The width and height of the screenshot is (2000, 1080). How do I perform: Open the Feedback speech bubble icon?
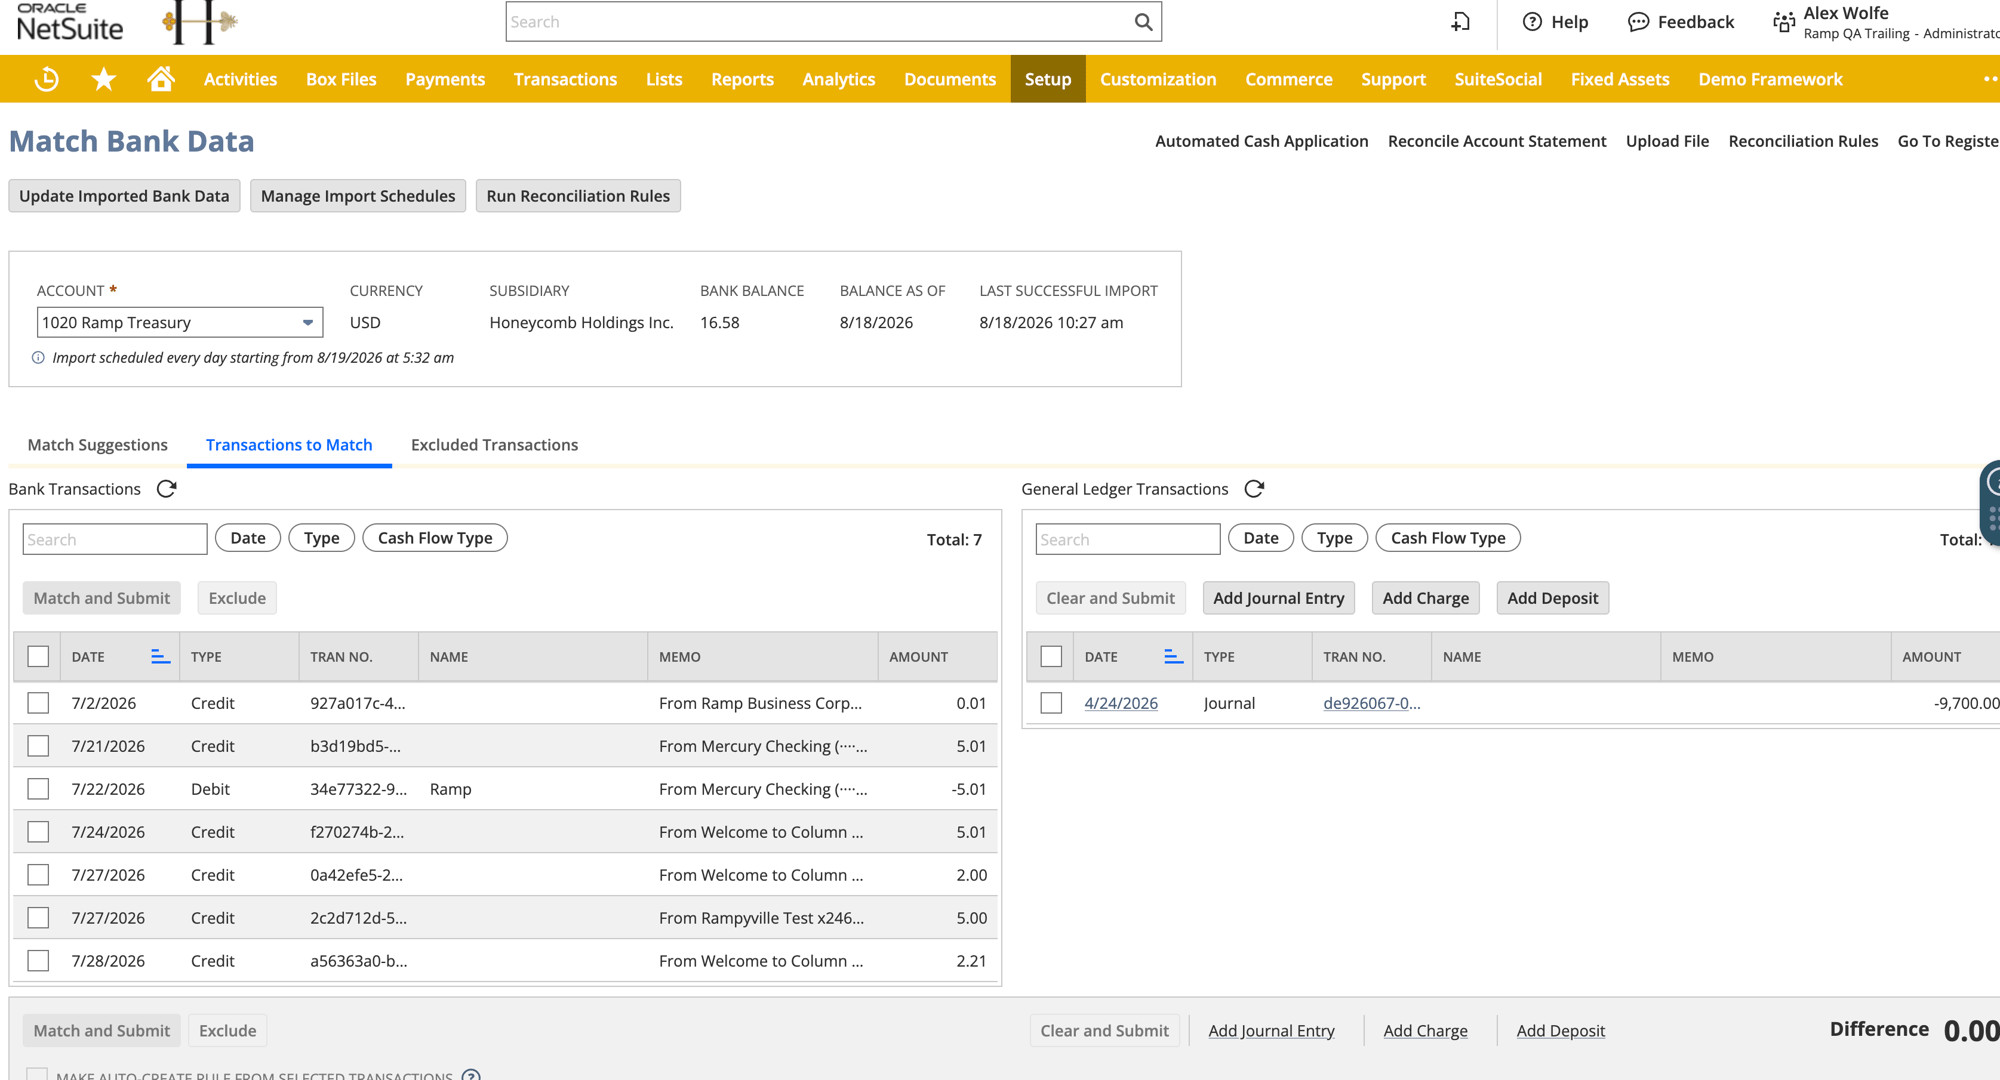[x=1638, y=22]
